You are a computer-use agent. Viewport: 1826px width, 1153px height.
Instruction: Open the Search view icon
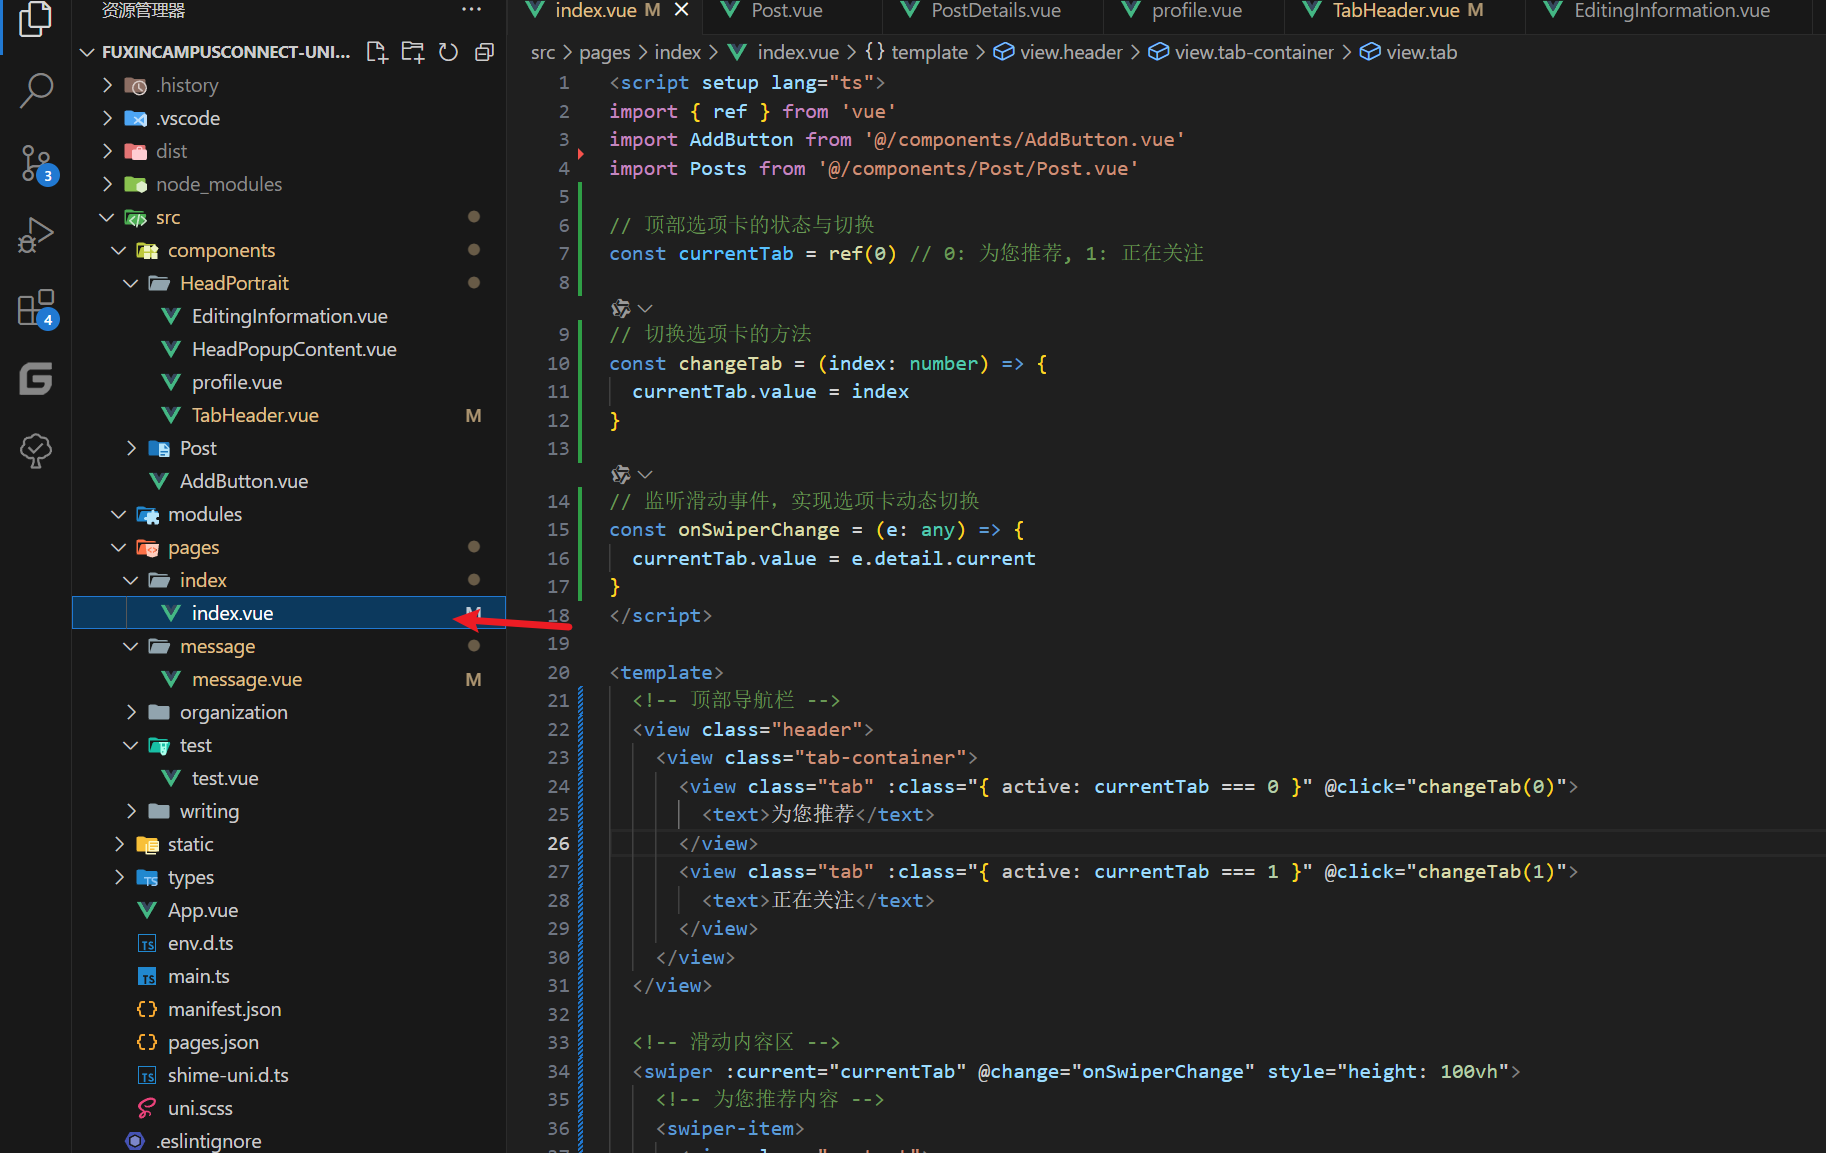click(36, 90)
